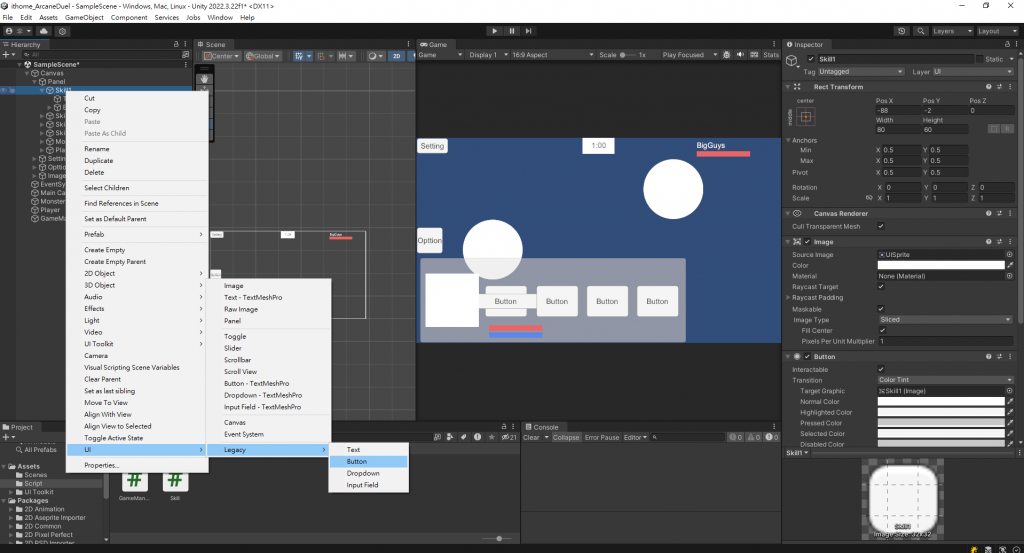Select Duplicate in the context menu
This screenshot has height=553, width=1024.
99,161
